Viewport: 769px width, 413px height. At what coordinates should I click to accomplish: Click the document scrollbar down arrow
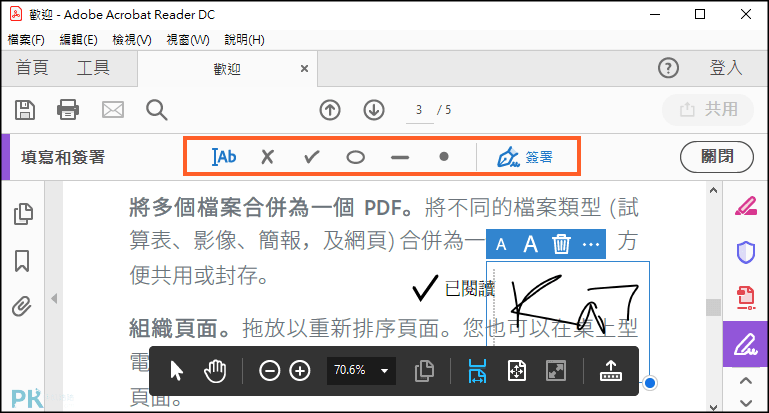714,407
